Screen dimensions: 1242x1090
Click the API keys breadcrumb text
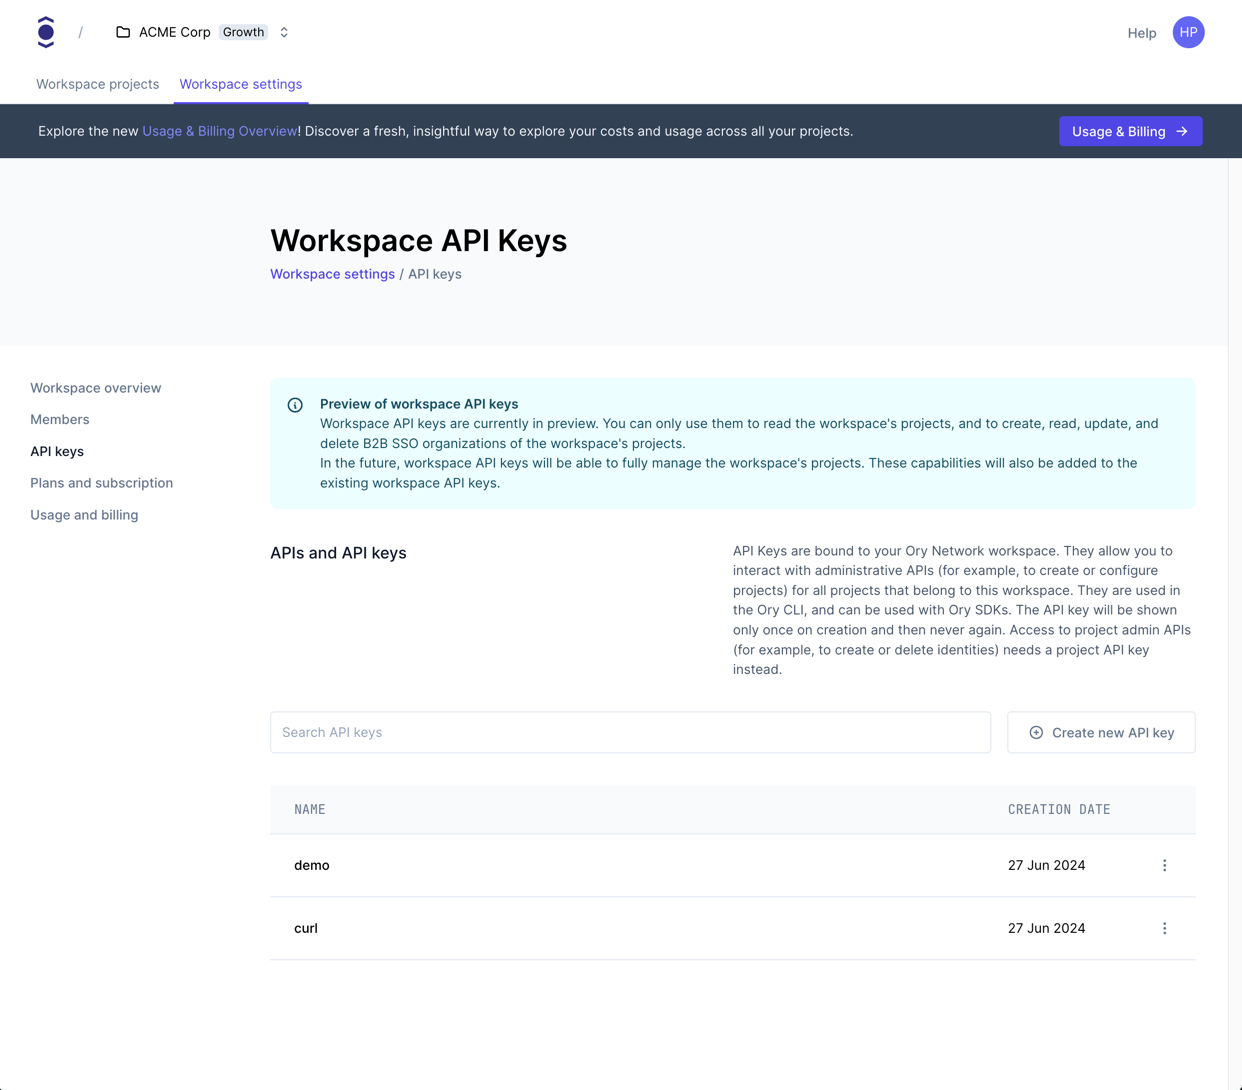pos(435,274)
